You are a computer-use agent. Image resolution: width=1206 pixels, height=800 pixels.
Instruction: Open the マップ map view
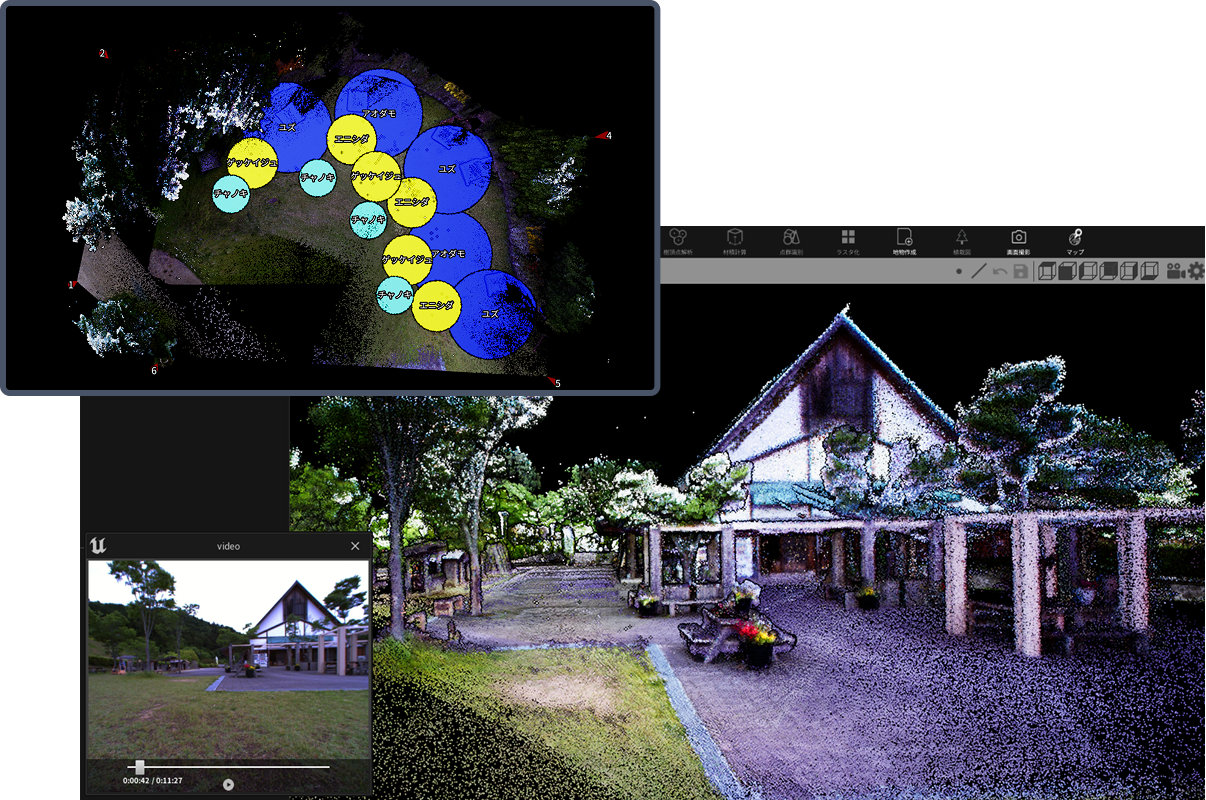1075,240
